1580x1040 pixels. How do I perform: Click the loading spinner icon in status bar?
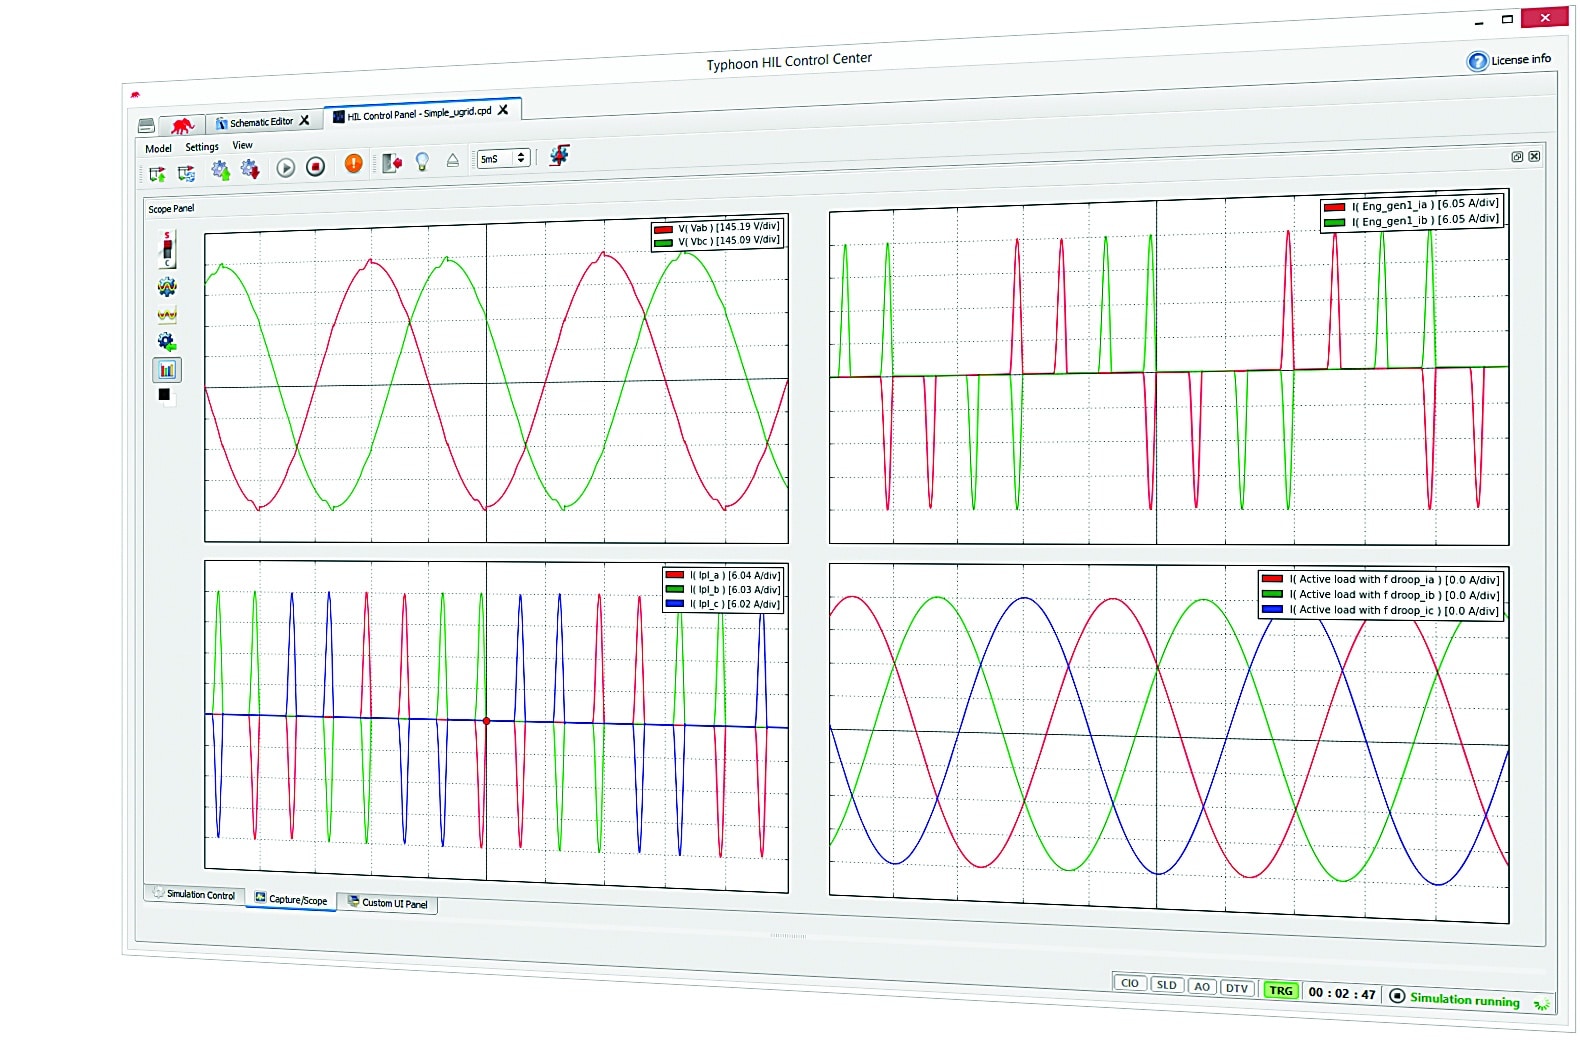[1543, 1004]
